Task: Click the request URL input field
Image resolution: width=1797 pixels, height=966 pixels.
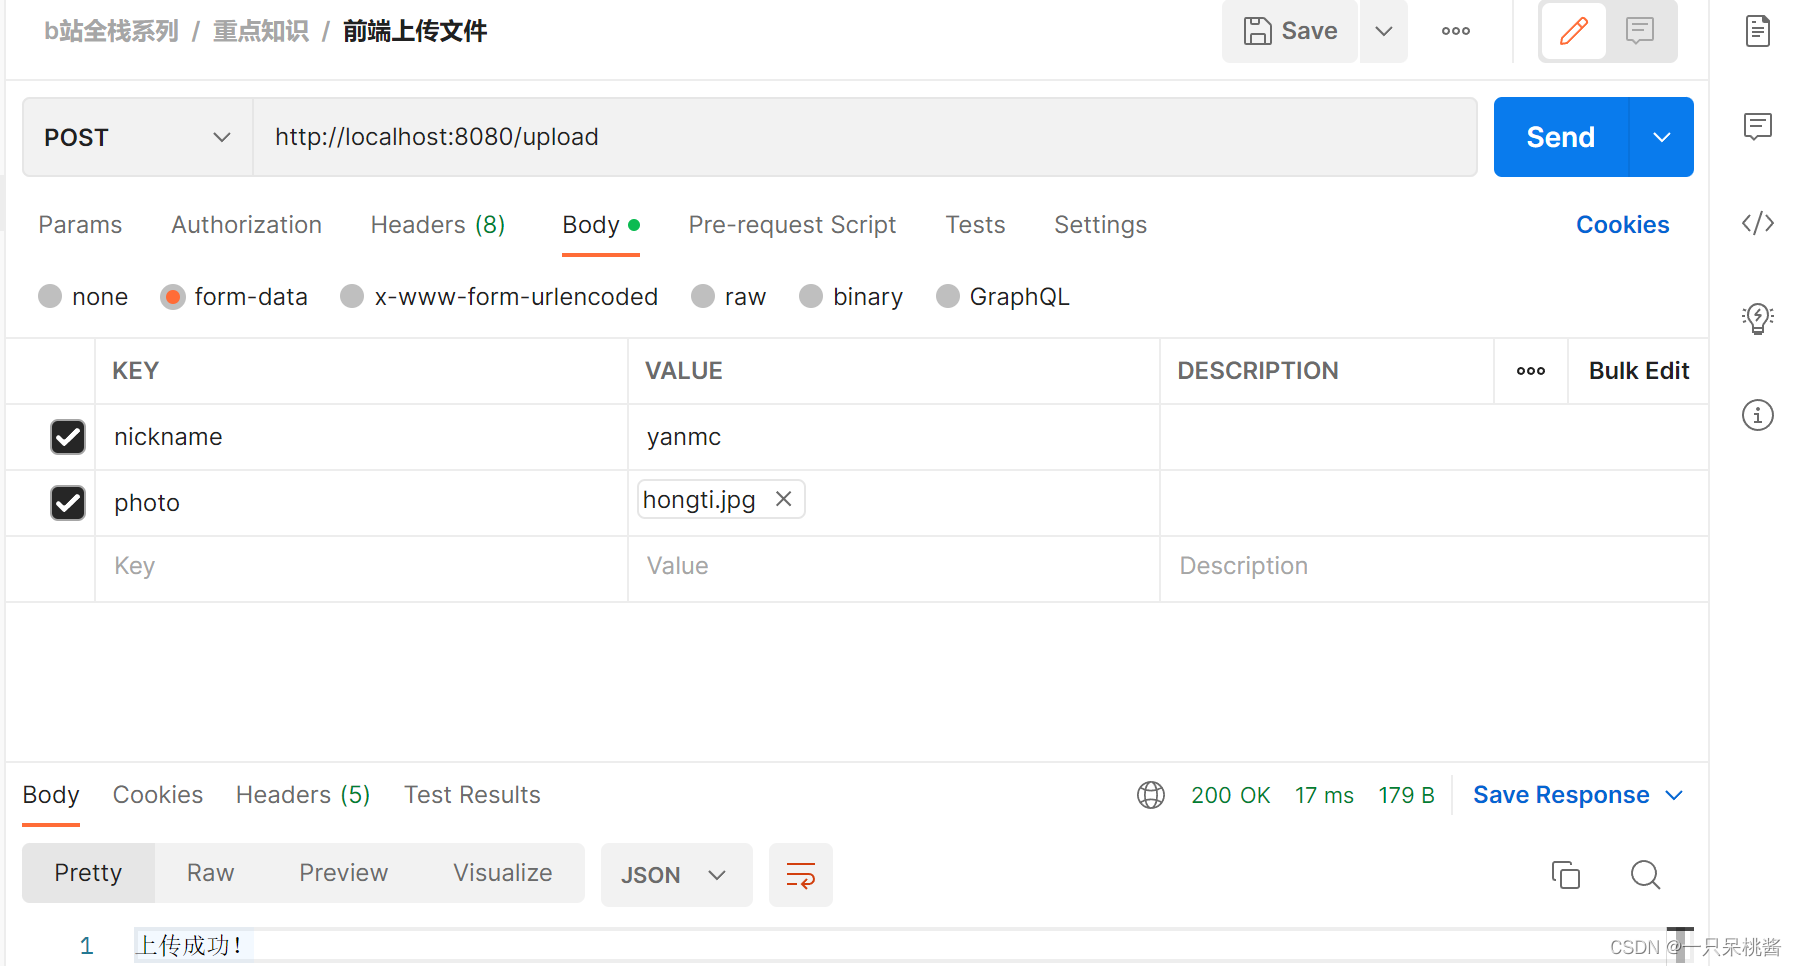Action: coord(865,137)
